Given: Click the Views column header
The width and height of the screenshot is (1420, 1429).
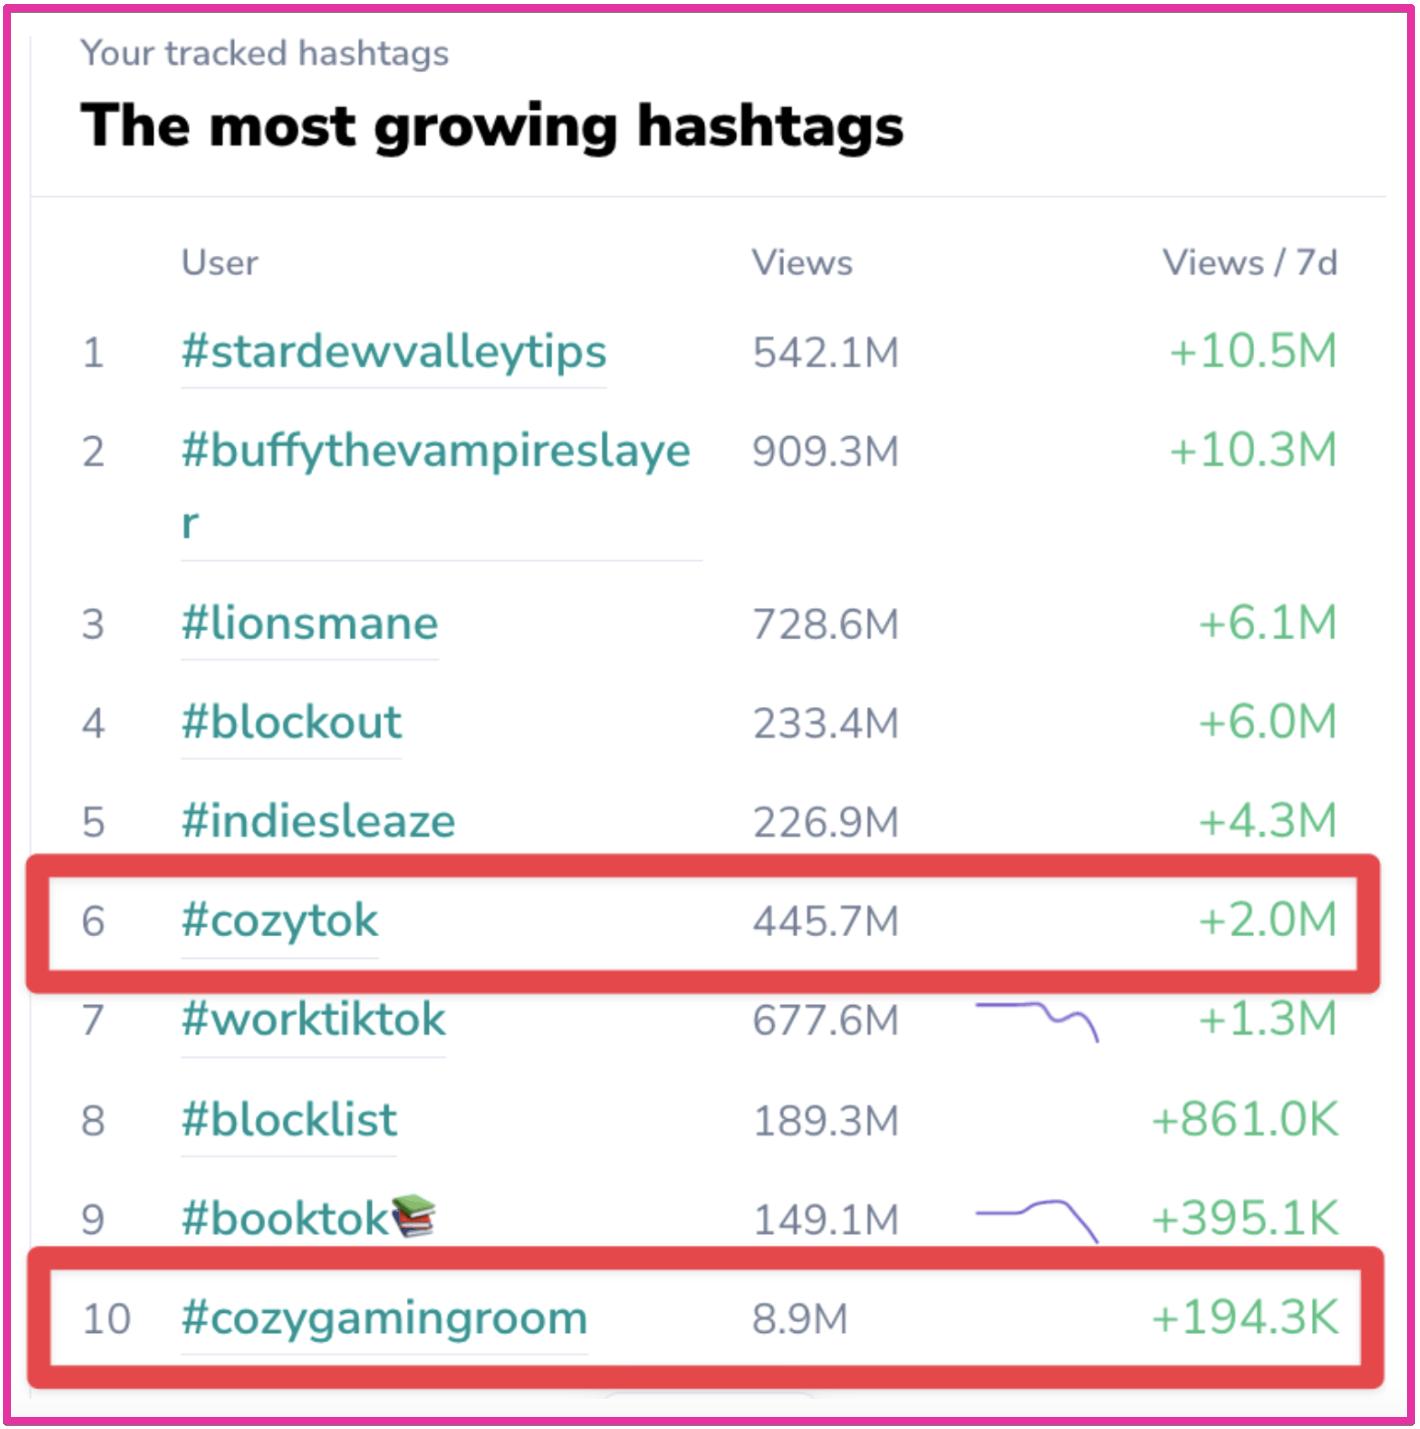Looking at the screenshot, I should 802,263.
